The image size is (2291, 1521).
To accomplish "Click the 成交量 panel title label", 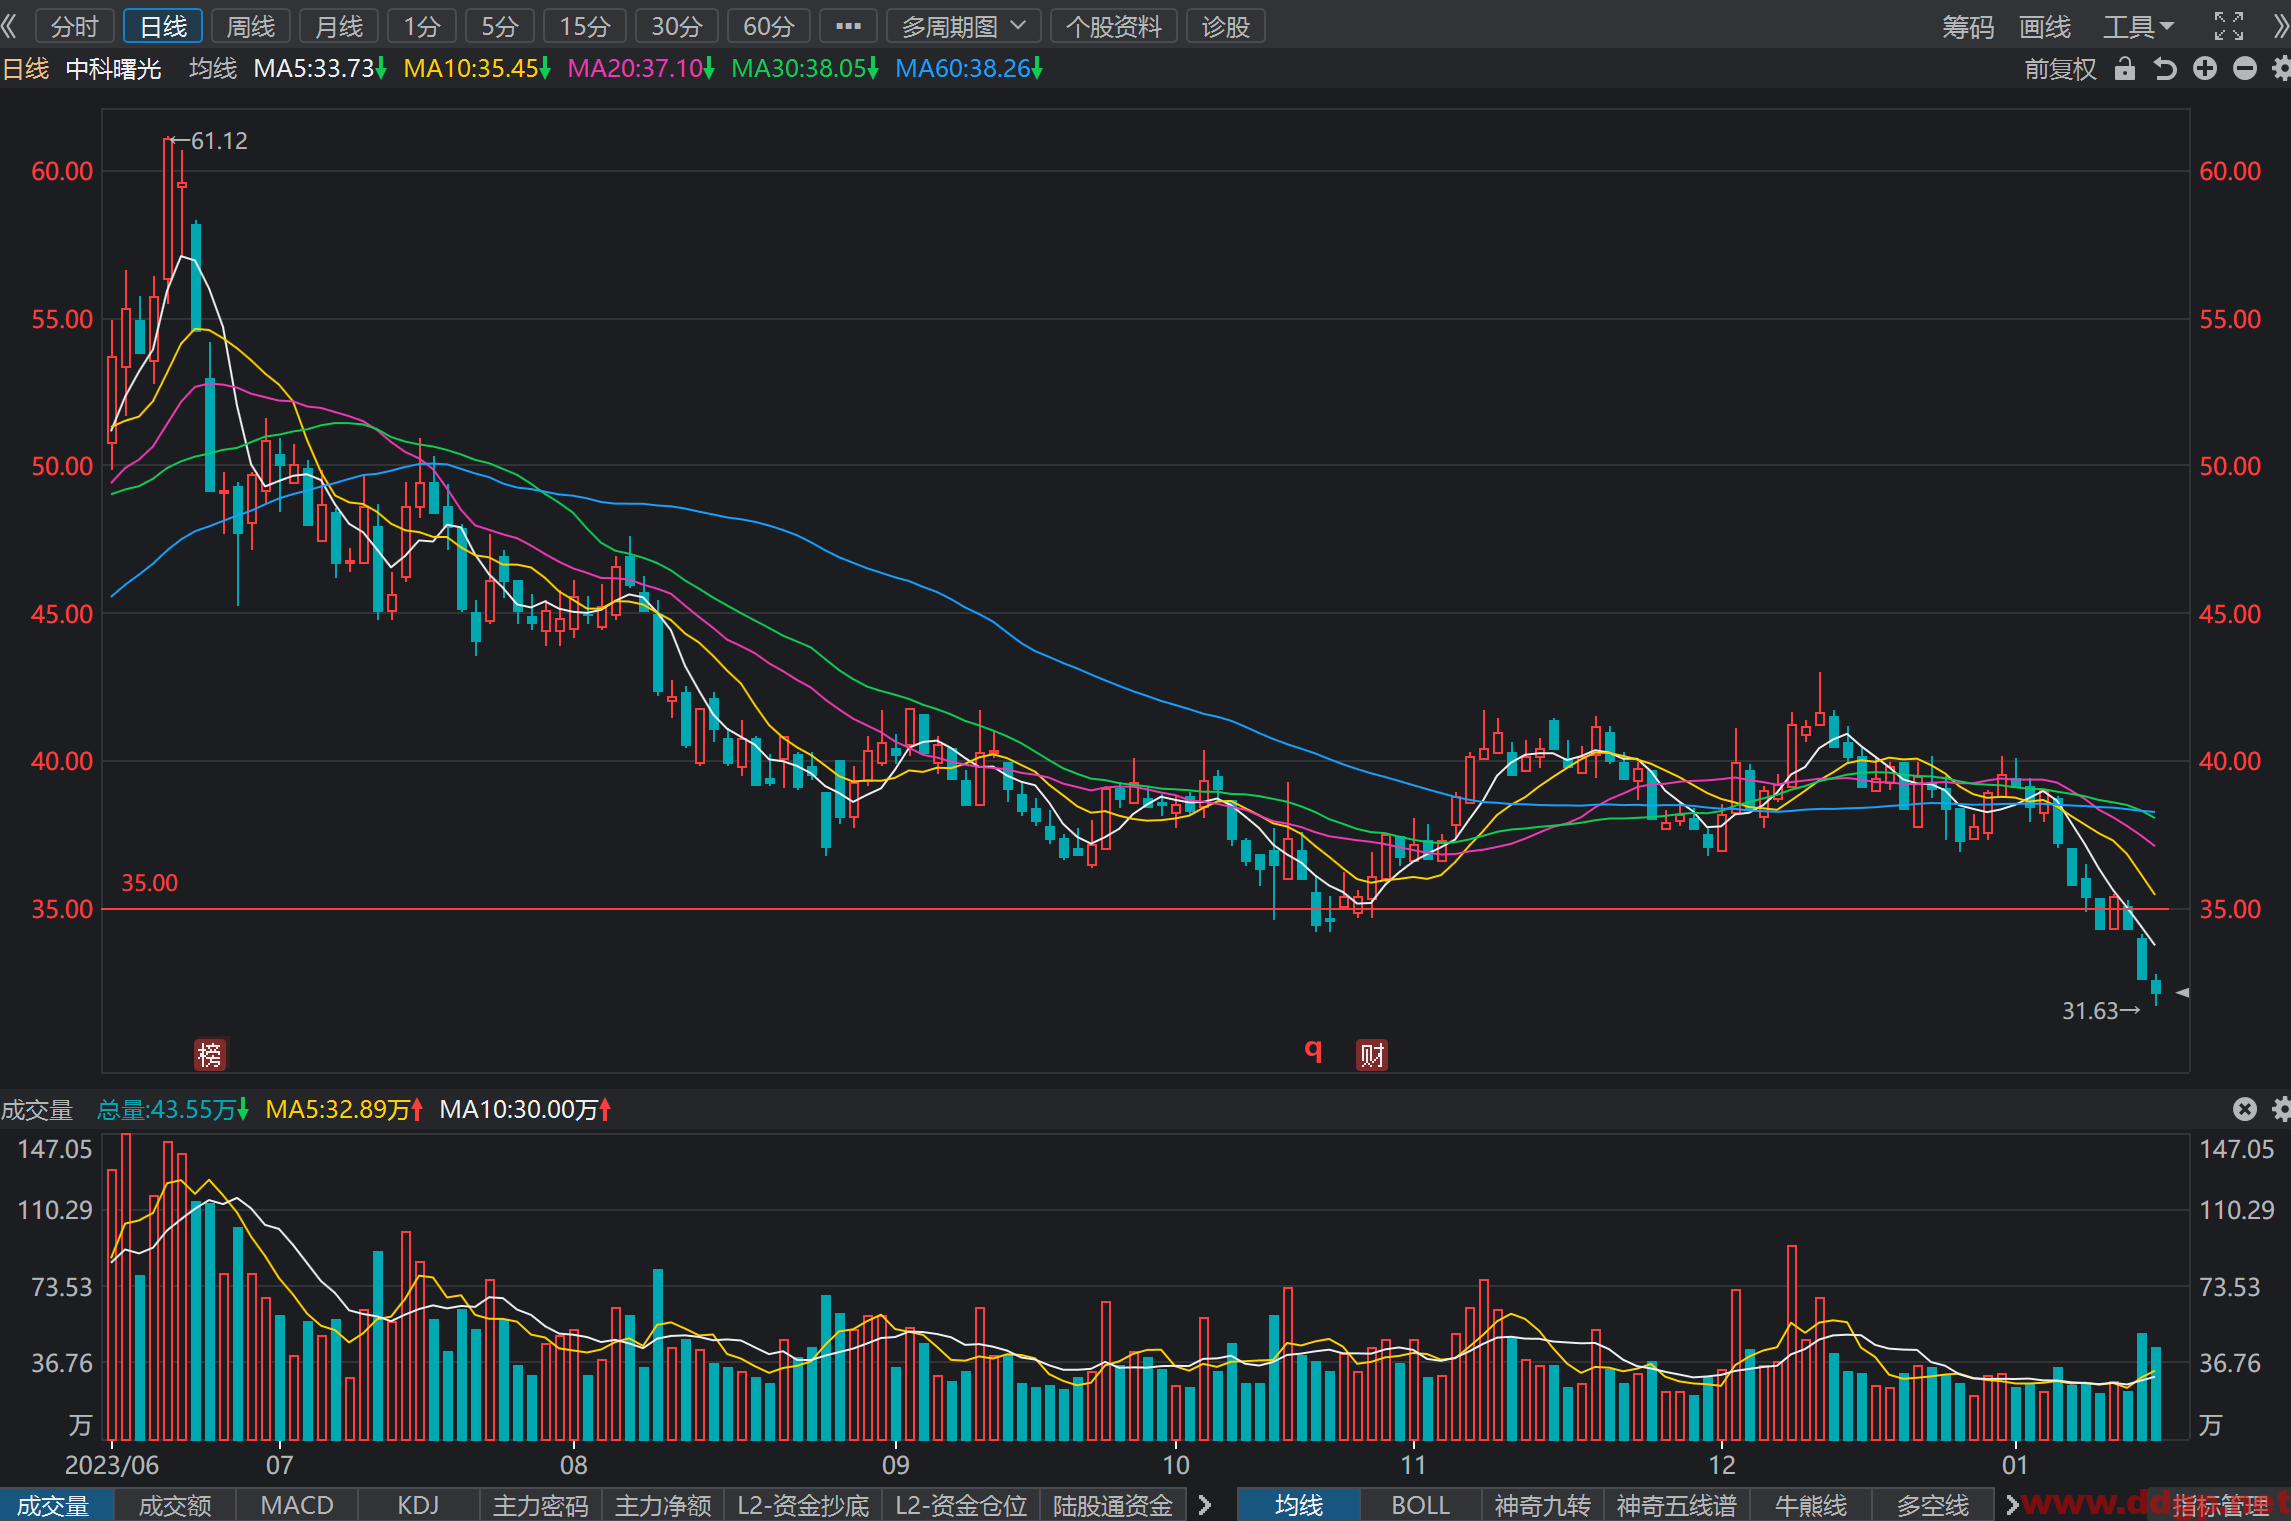I will coord(37,1110).
